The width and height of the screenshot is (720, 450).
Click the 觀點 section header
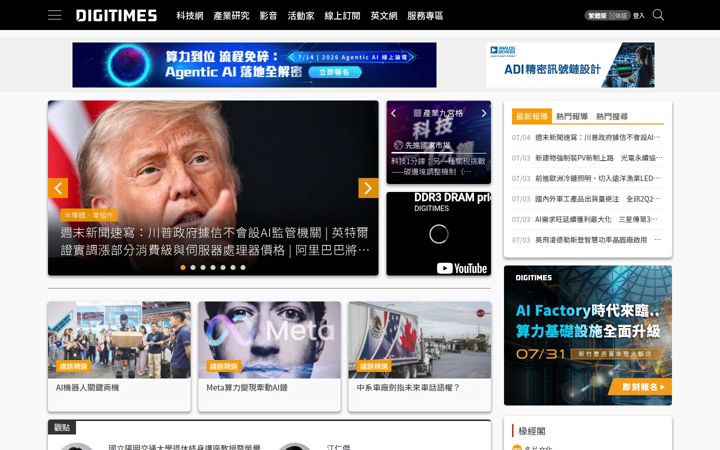coord(62,428)
